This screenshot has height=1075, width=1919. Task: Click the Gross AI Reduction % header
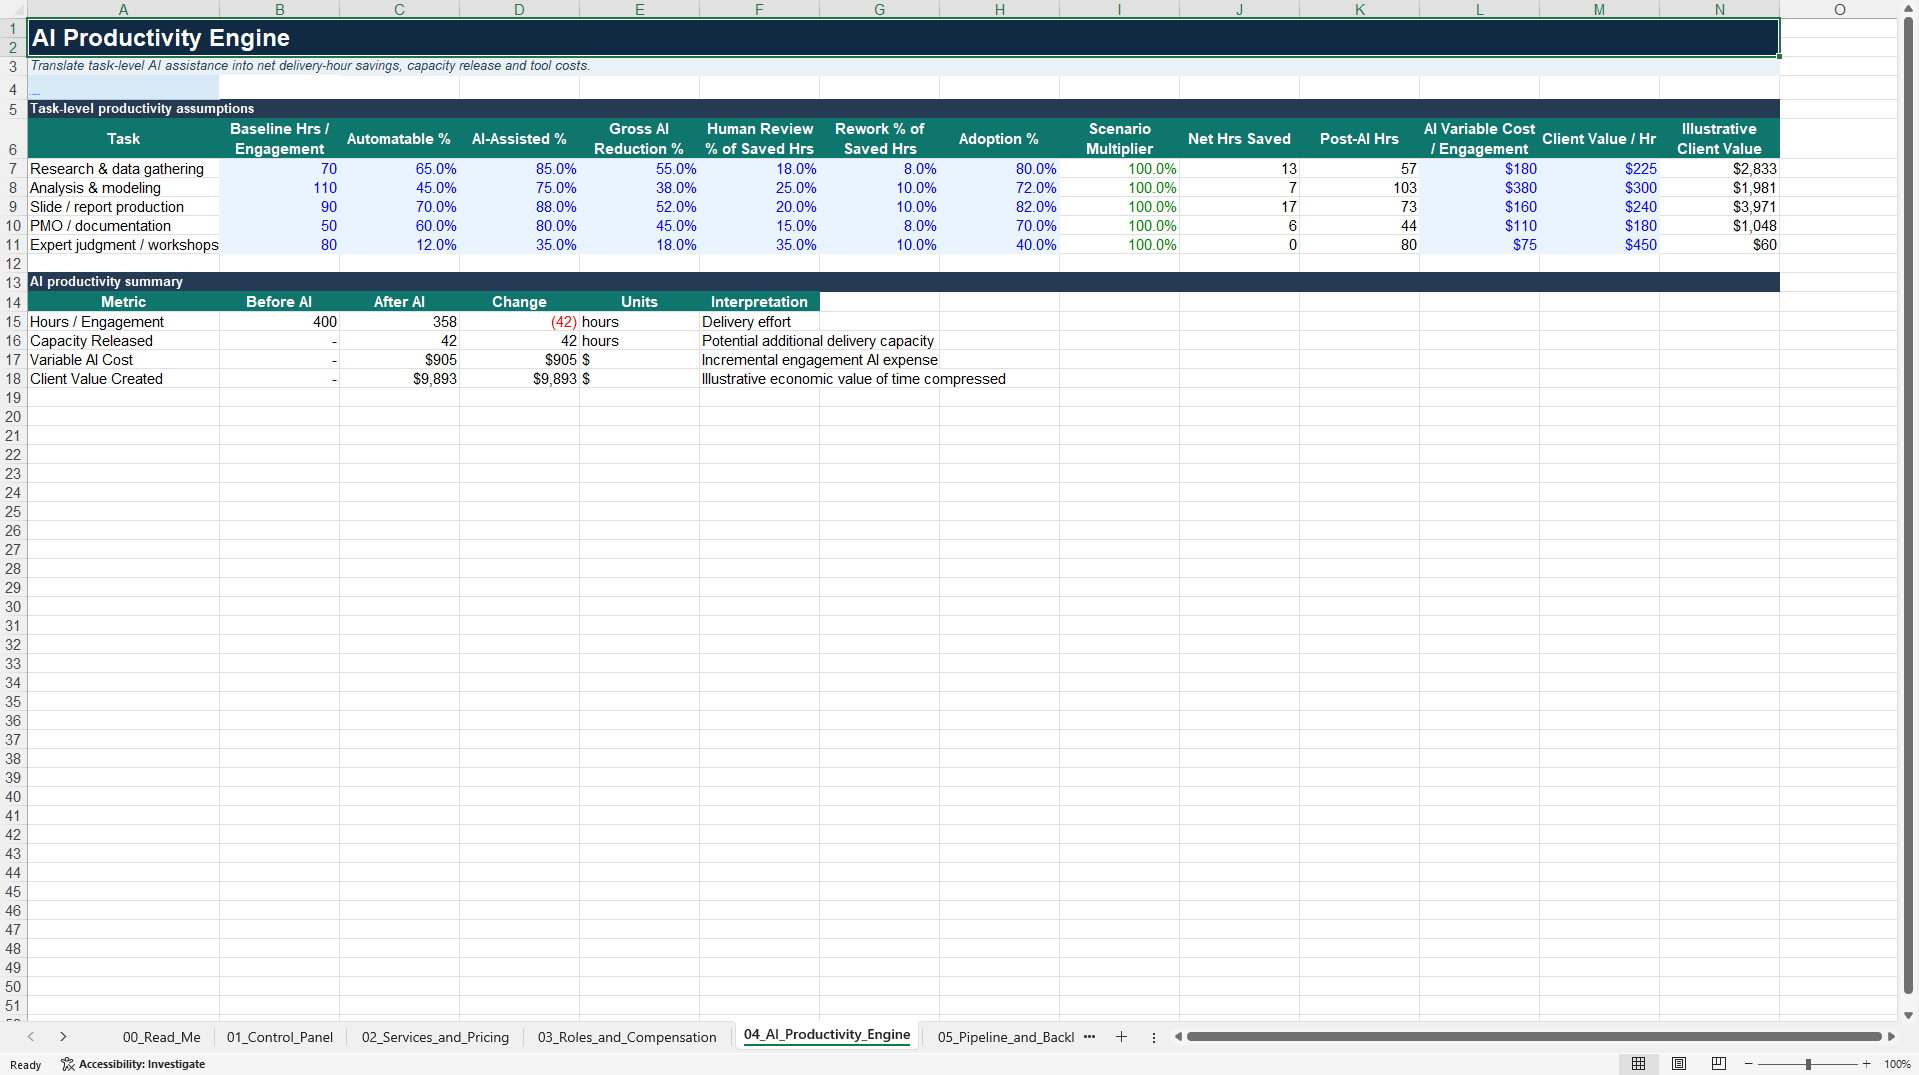coord(639,139)
